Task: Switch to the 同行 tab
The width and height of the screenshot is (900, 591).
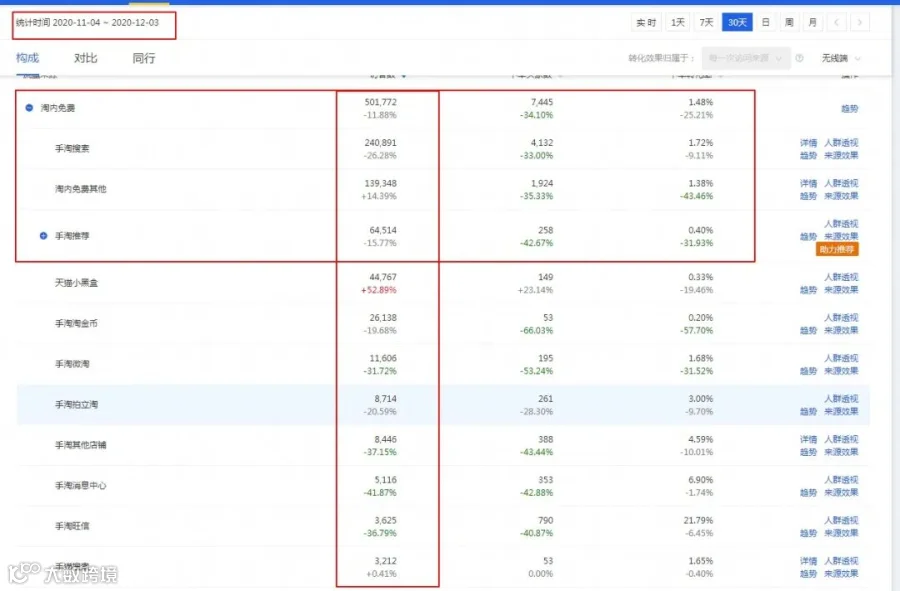Action: pos(143,58)
